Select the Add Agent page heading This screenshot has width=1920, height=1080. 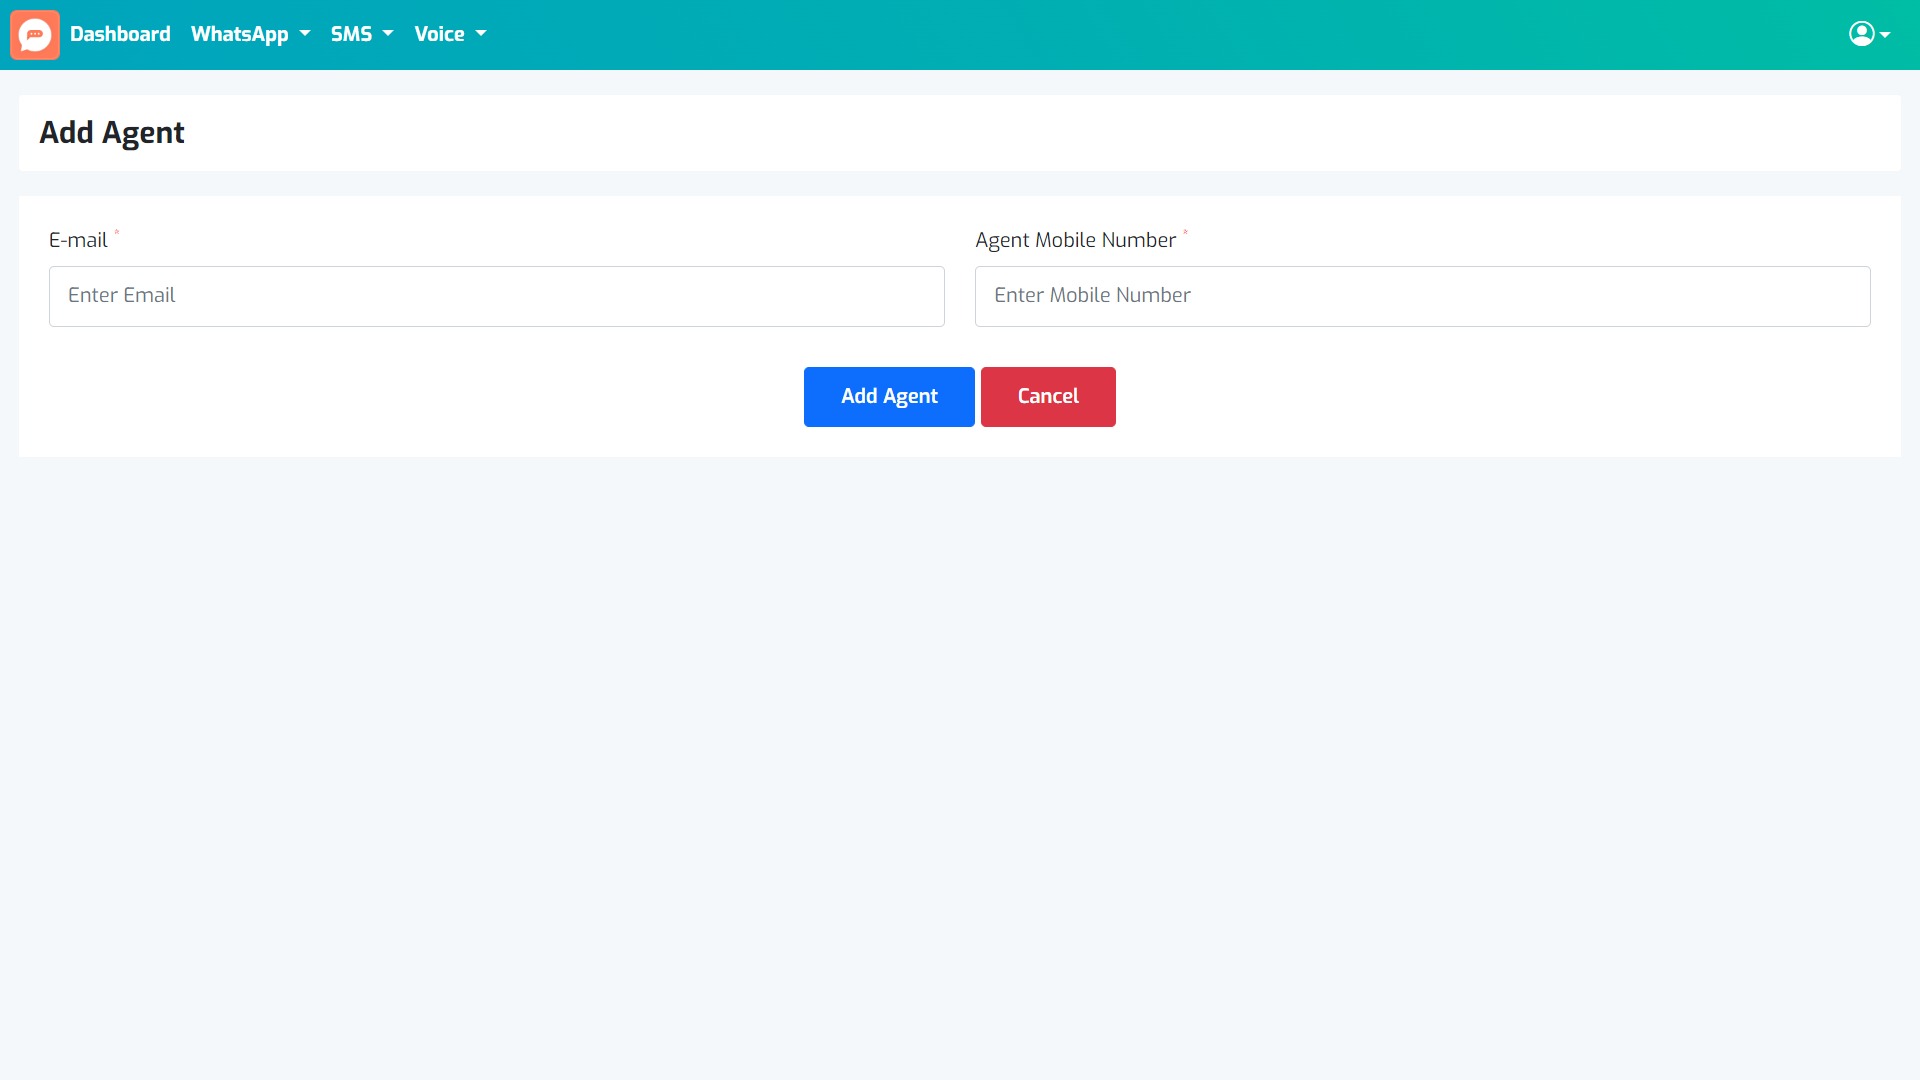pyautogui.click(x=112, y=133)
